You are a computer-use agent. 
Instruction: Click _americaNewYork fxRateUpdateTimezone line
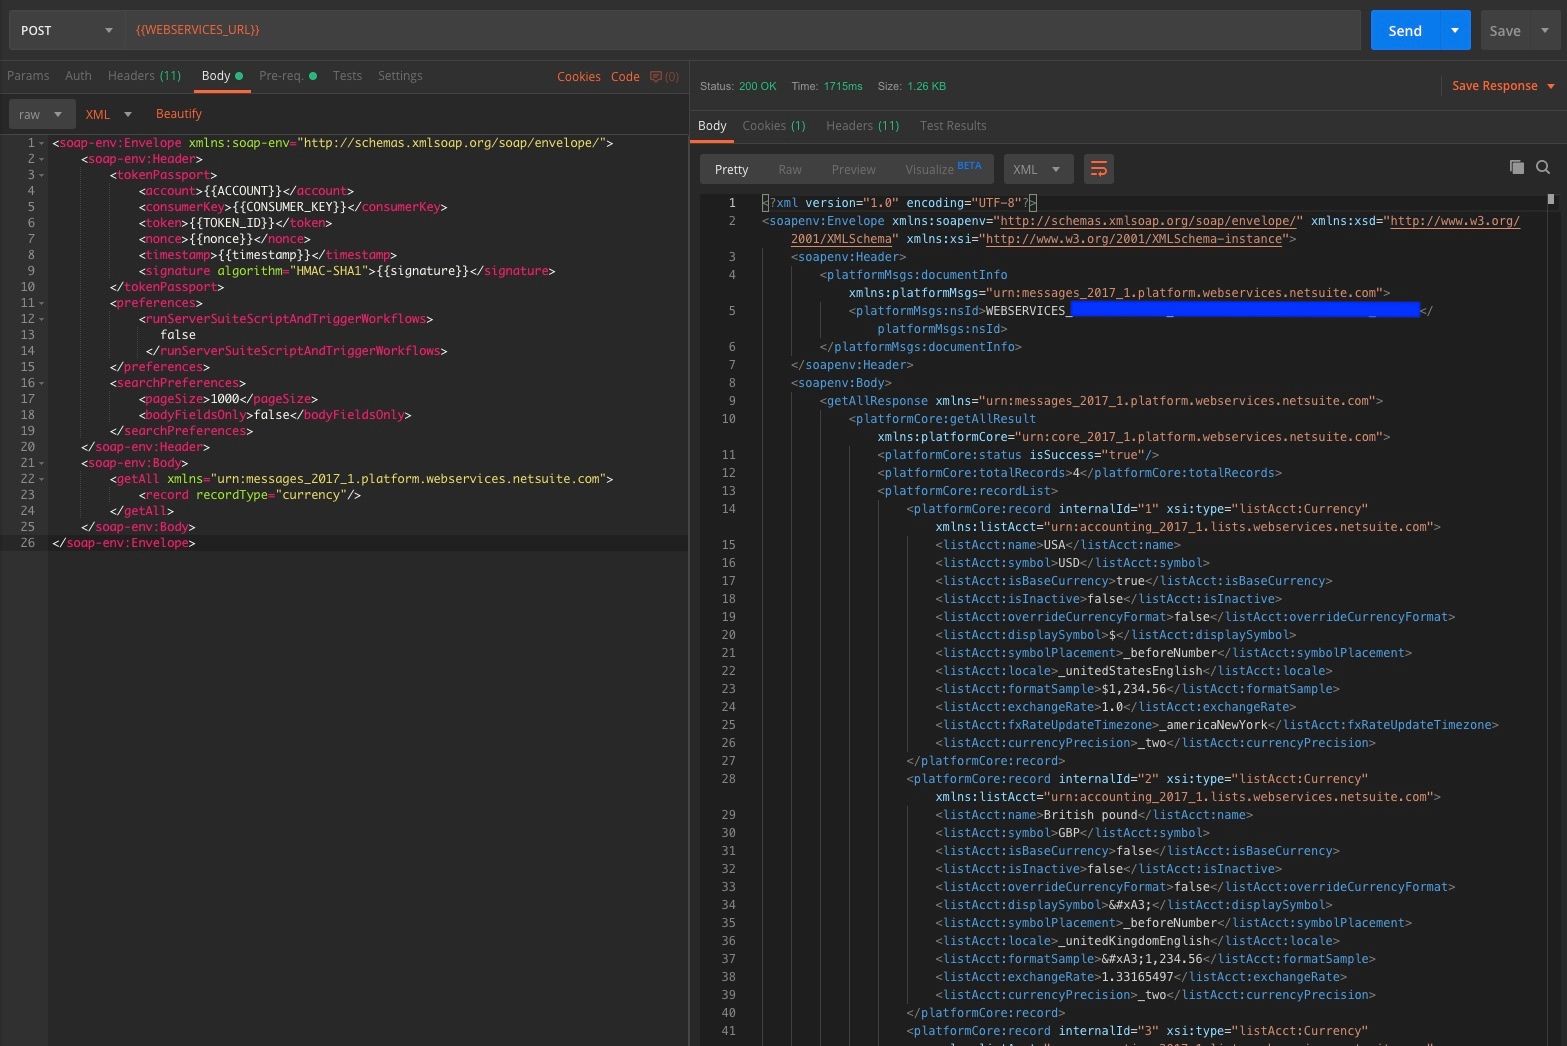[1217, 725]
